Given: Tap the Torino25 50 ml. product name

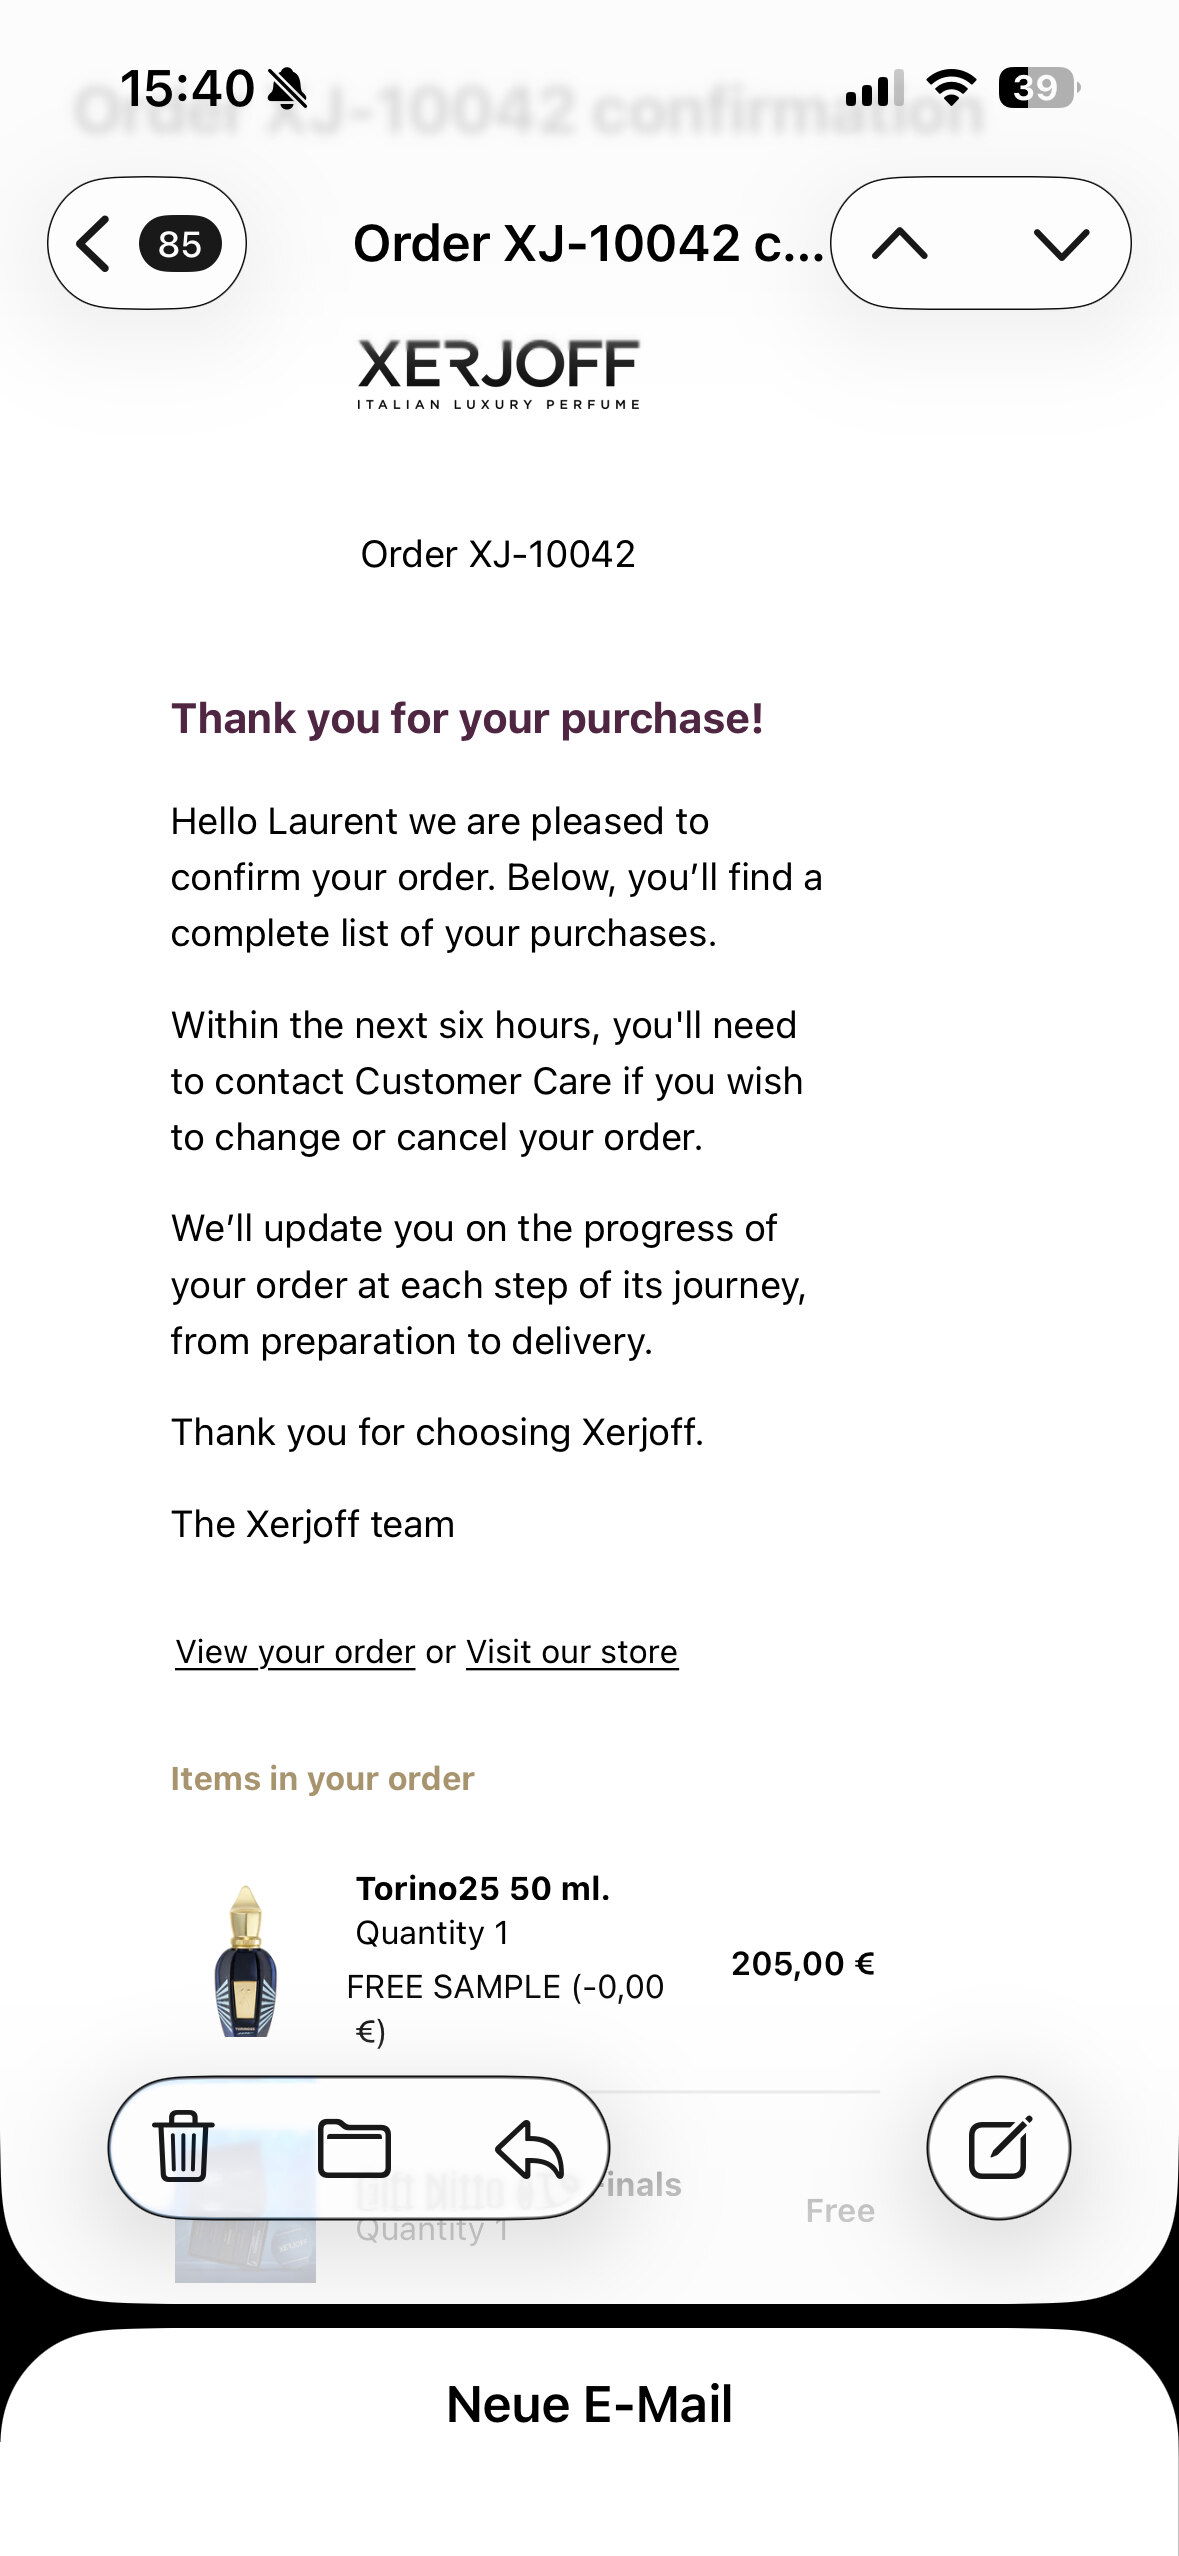Looking at the screenshot, I should 483,1888.
